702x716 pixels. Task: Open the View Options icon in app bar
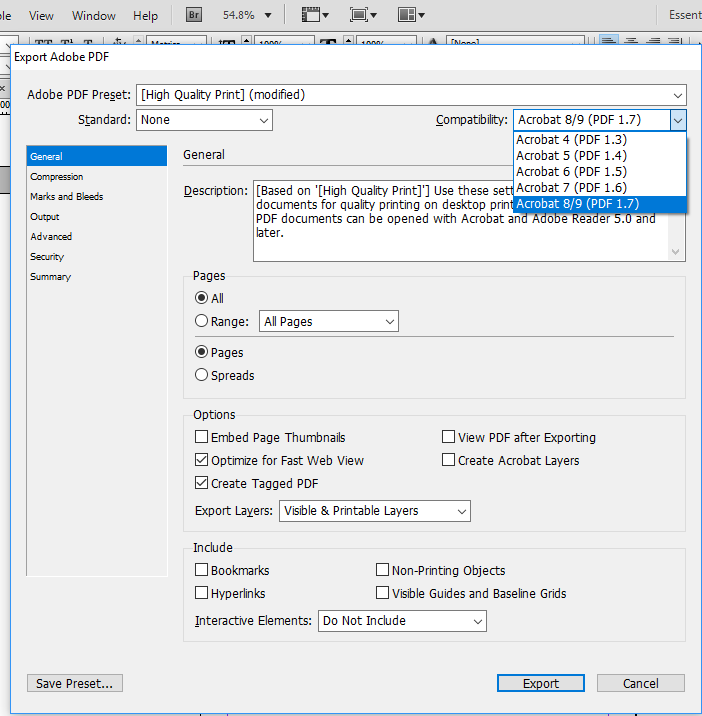coord(316,15)
